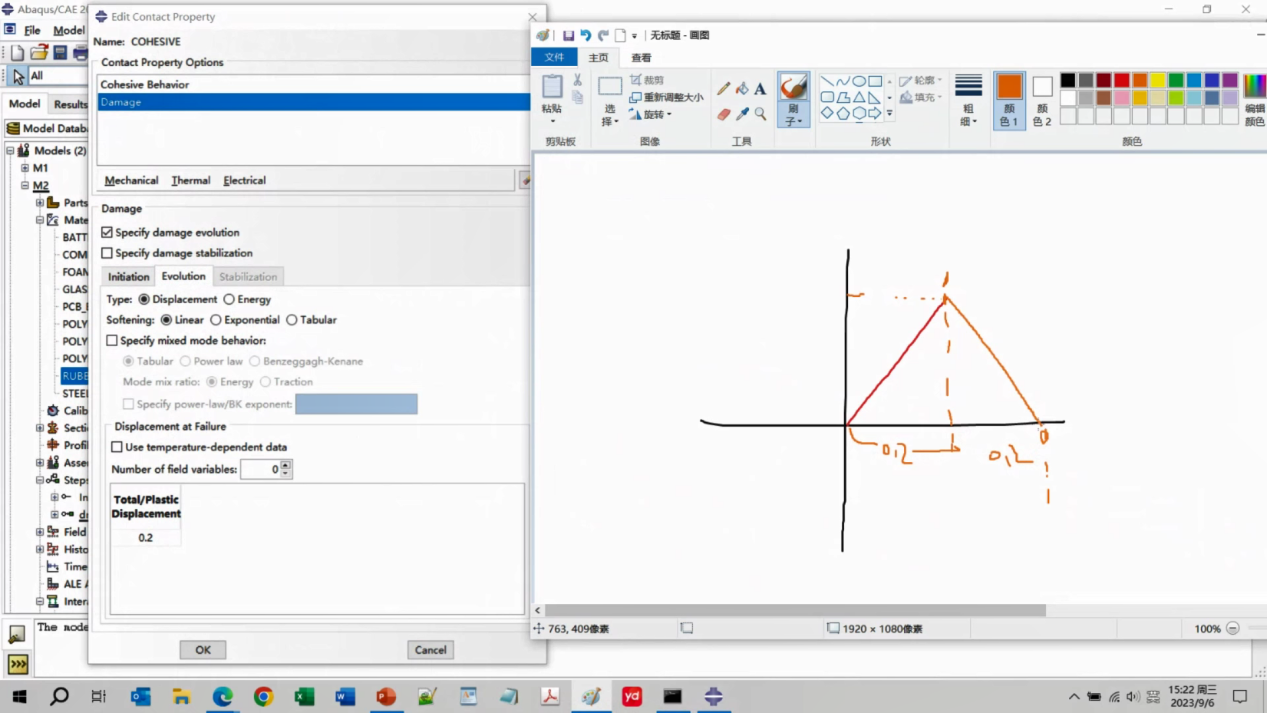Viewport: 1267px width, 713px height.
Task: Select the Color picker eyedropper in Paint
Action: (x=742, y=114)
